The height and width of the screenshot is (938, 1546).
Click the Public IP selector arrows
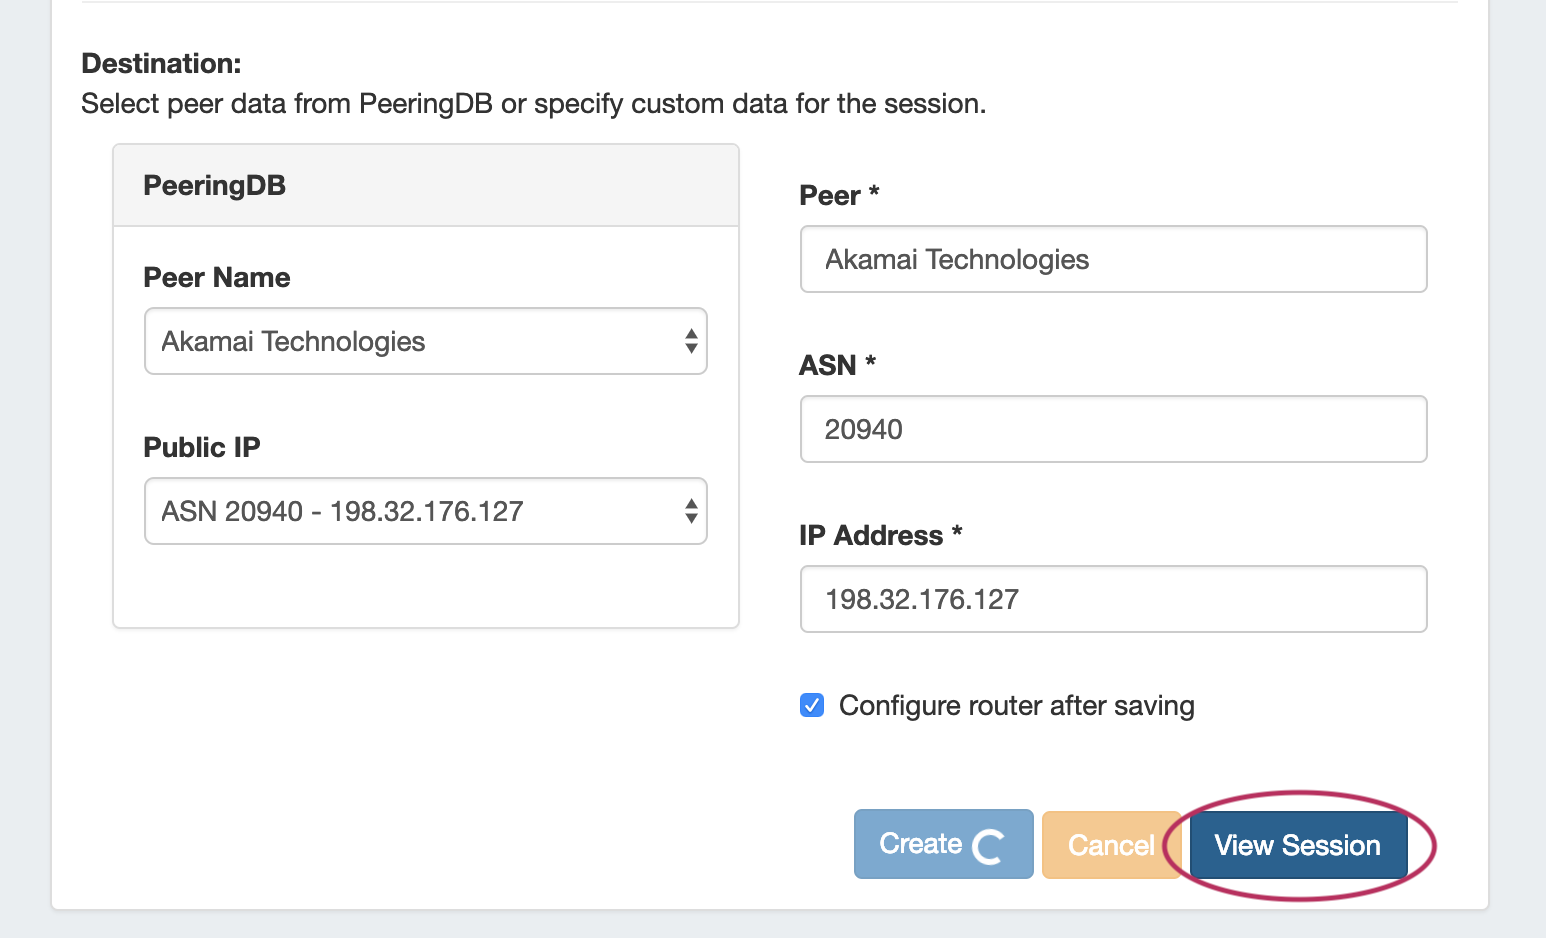pos(691,511)
